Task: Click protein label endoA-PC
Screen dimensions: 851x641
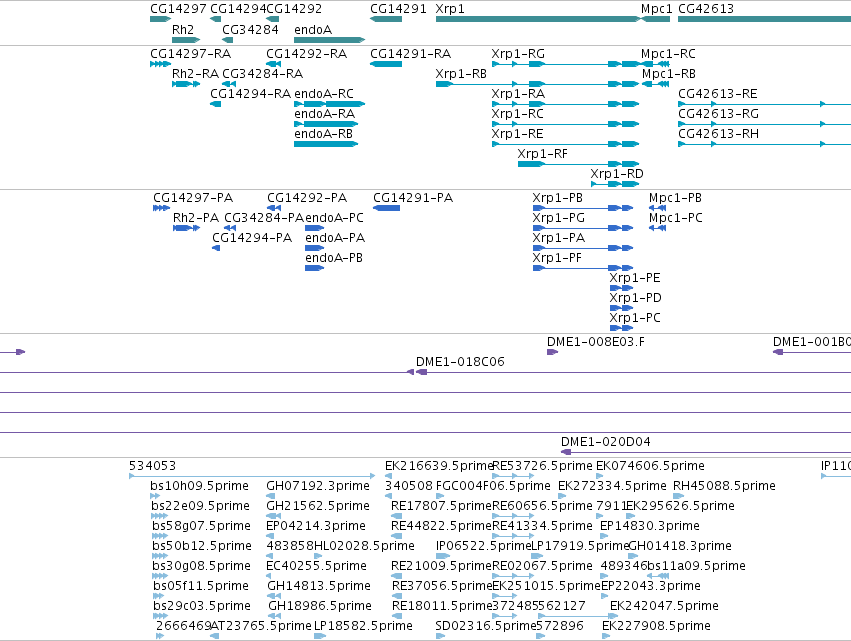Action: [334, 219]
